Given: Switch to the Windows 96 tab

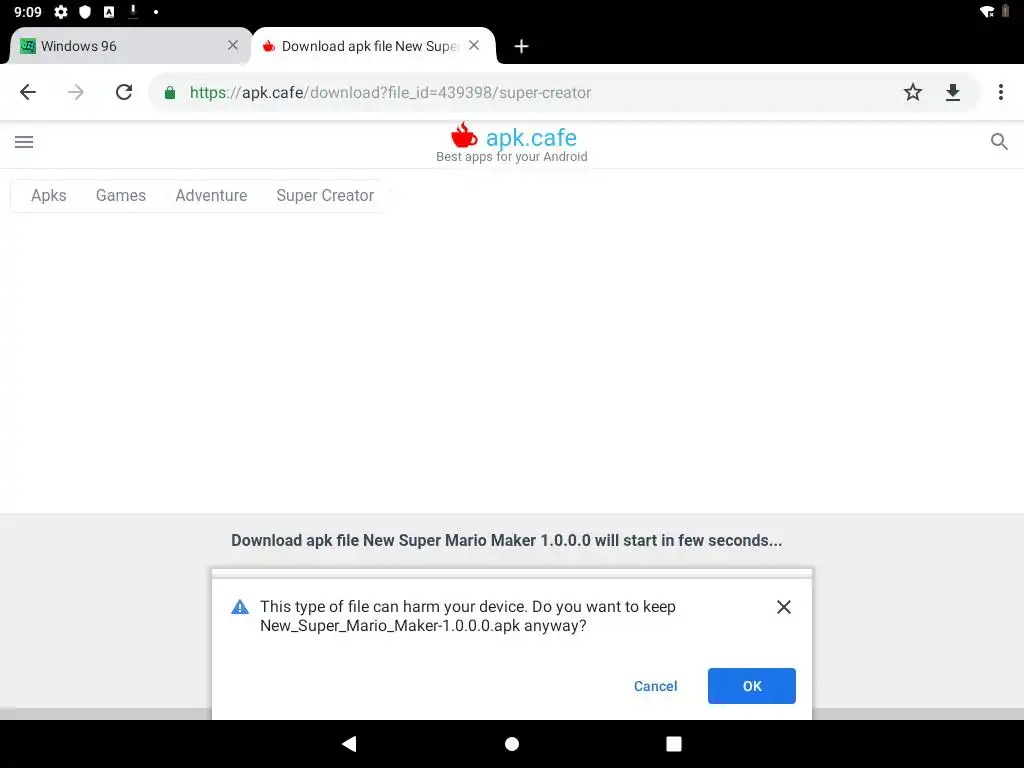Looking at the screenshot, I should pos(124,46).
